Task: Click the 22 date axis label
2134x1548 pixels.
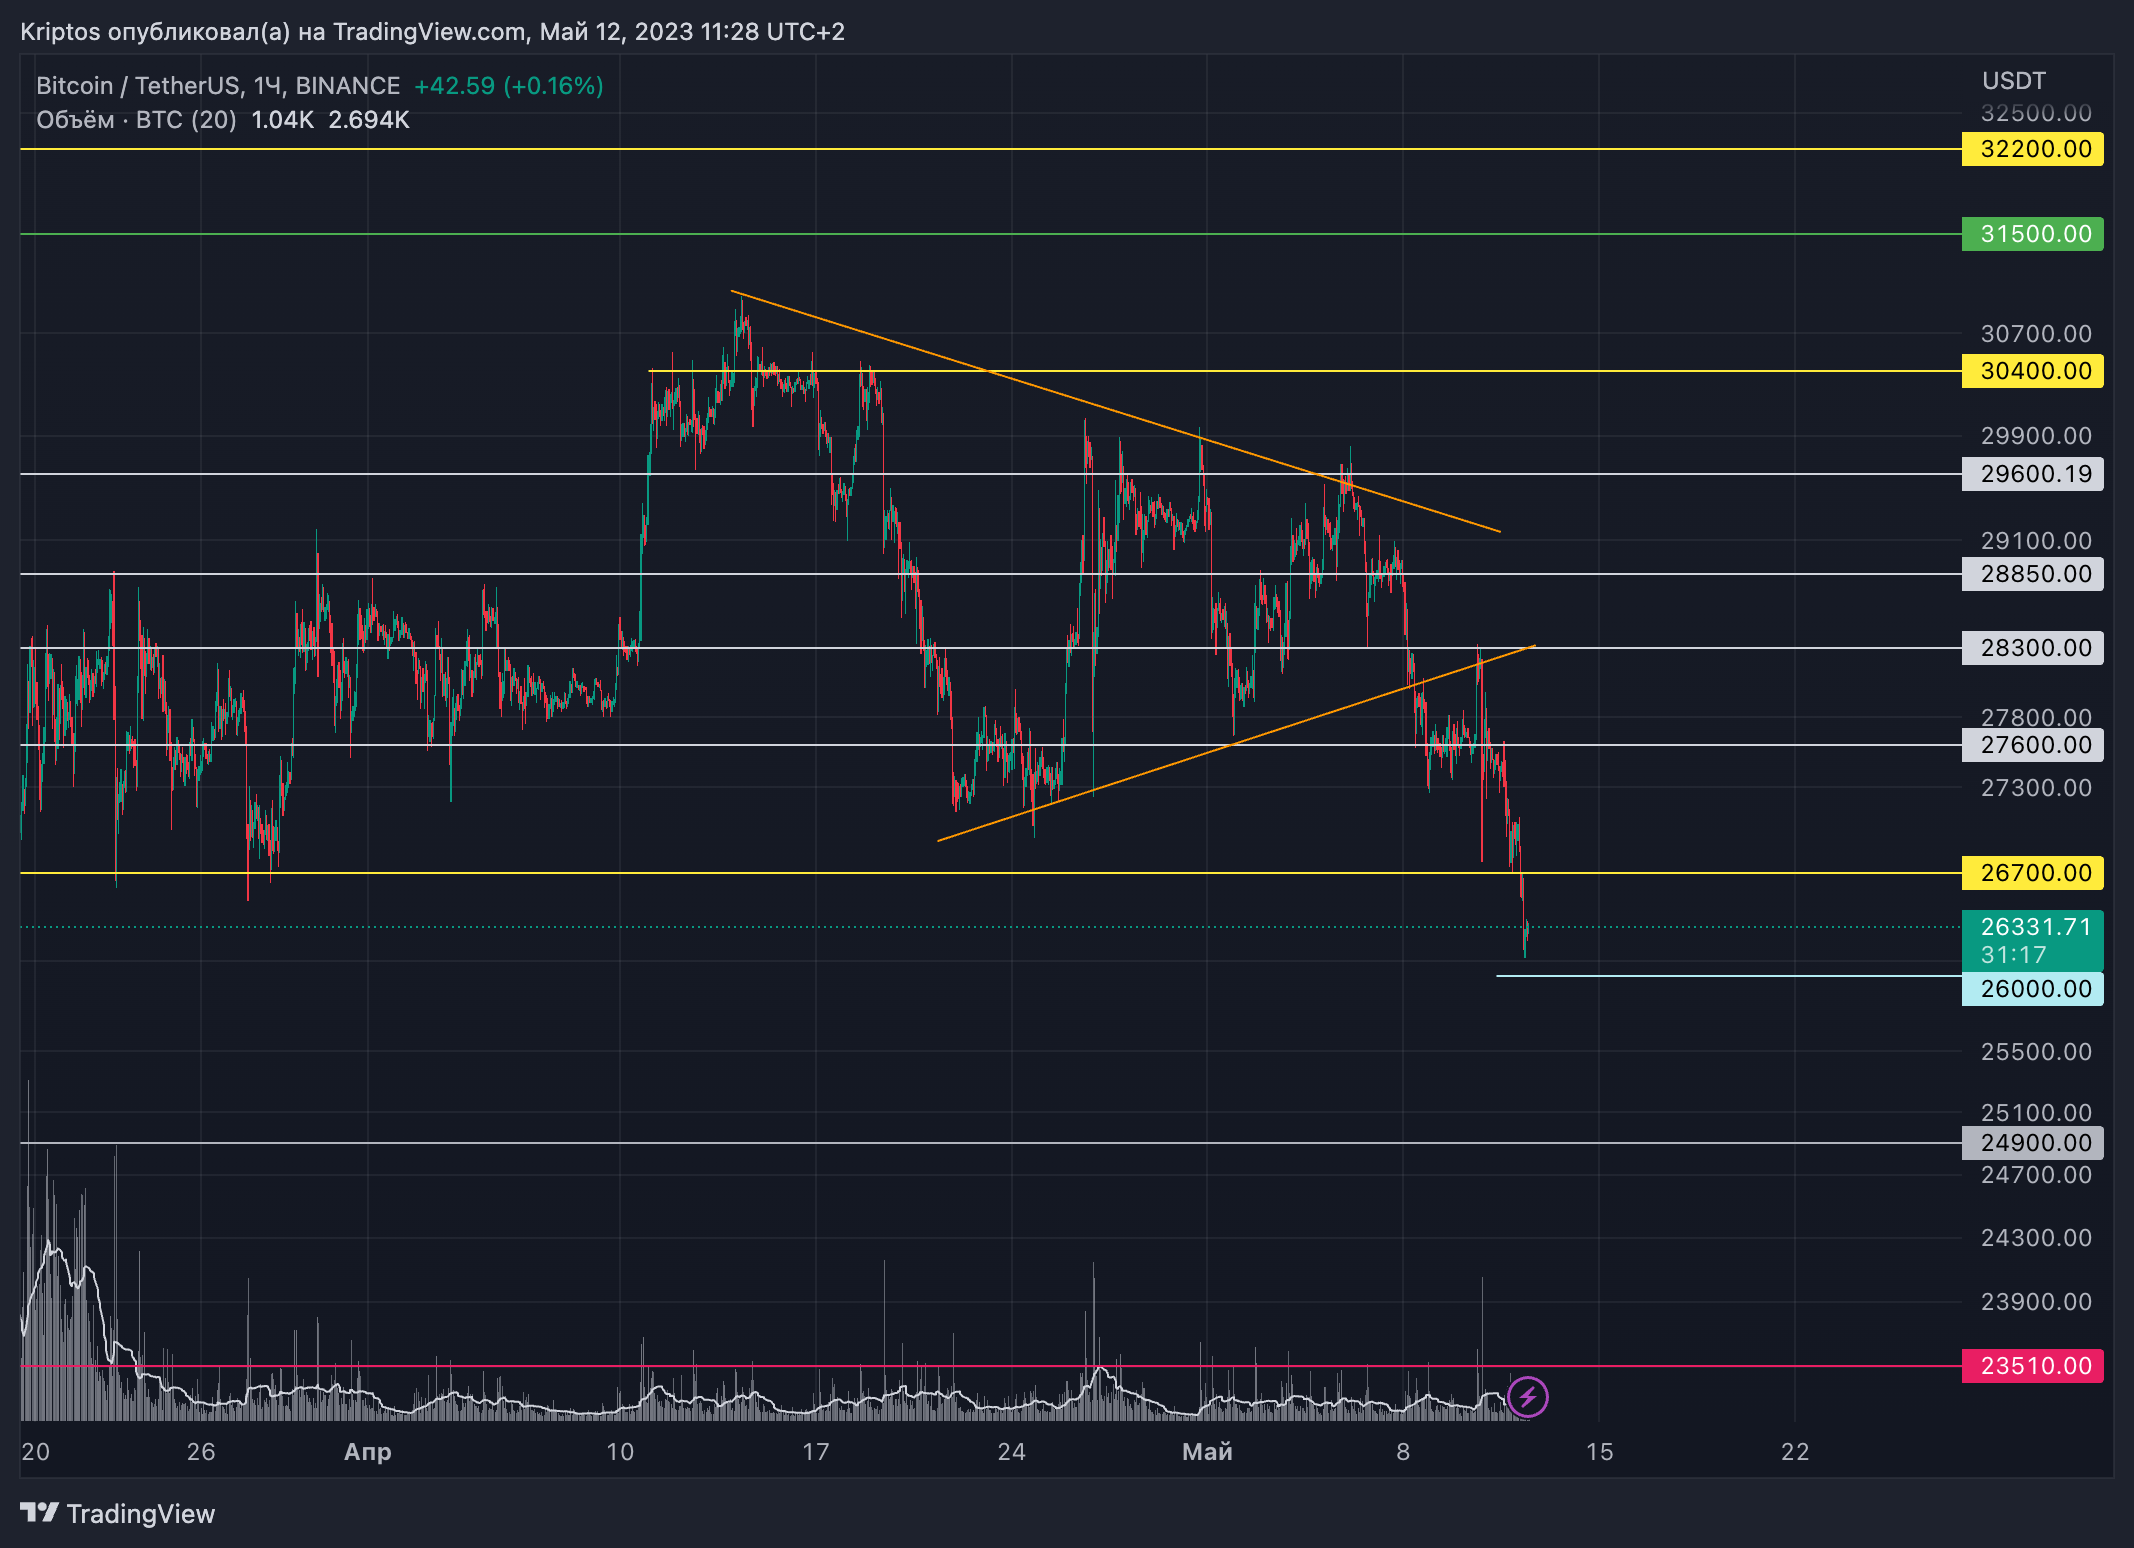Action: click(1795, 1452)
